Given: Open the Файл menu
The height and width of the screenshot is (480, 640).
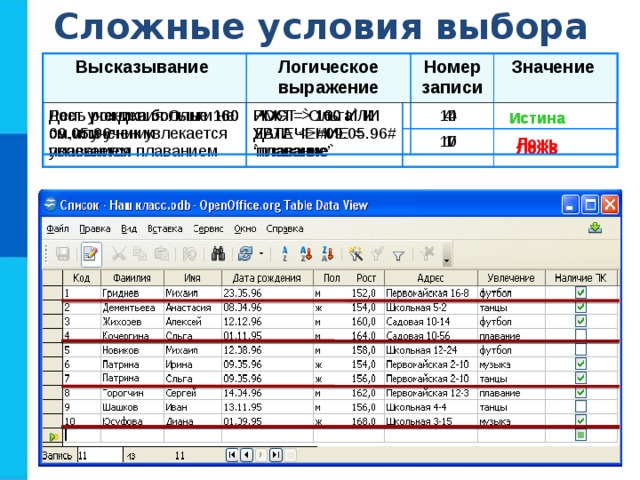Looking at the screenshot, I should coord(57,229).
